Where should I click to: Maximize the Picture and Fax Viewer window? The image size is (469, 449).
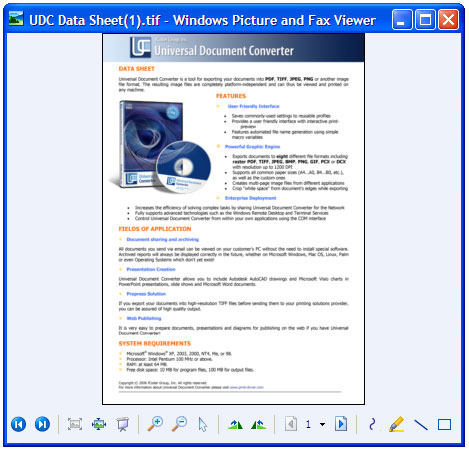point(425,20)
